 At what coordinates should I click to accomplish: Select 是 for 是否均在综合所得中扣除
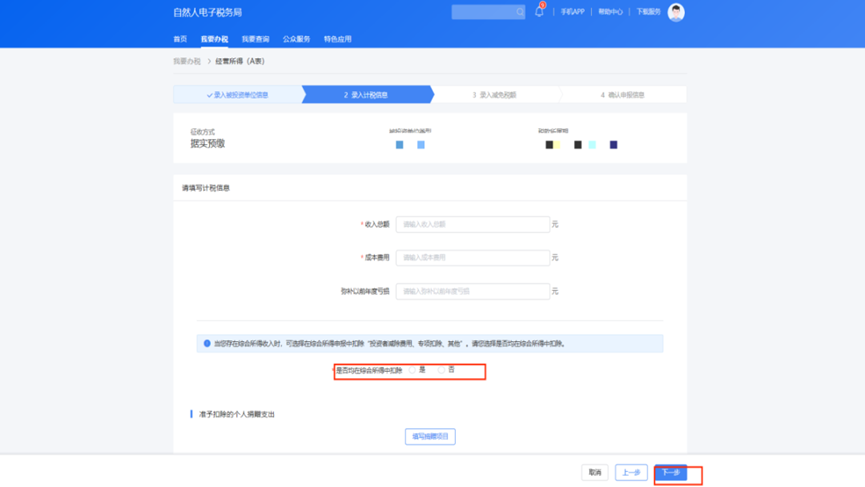pos(412,370)
